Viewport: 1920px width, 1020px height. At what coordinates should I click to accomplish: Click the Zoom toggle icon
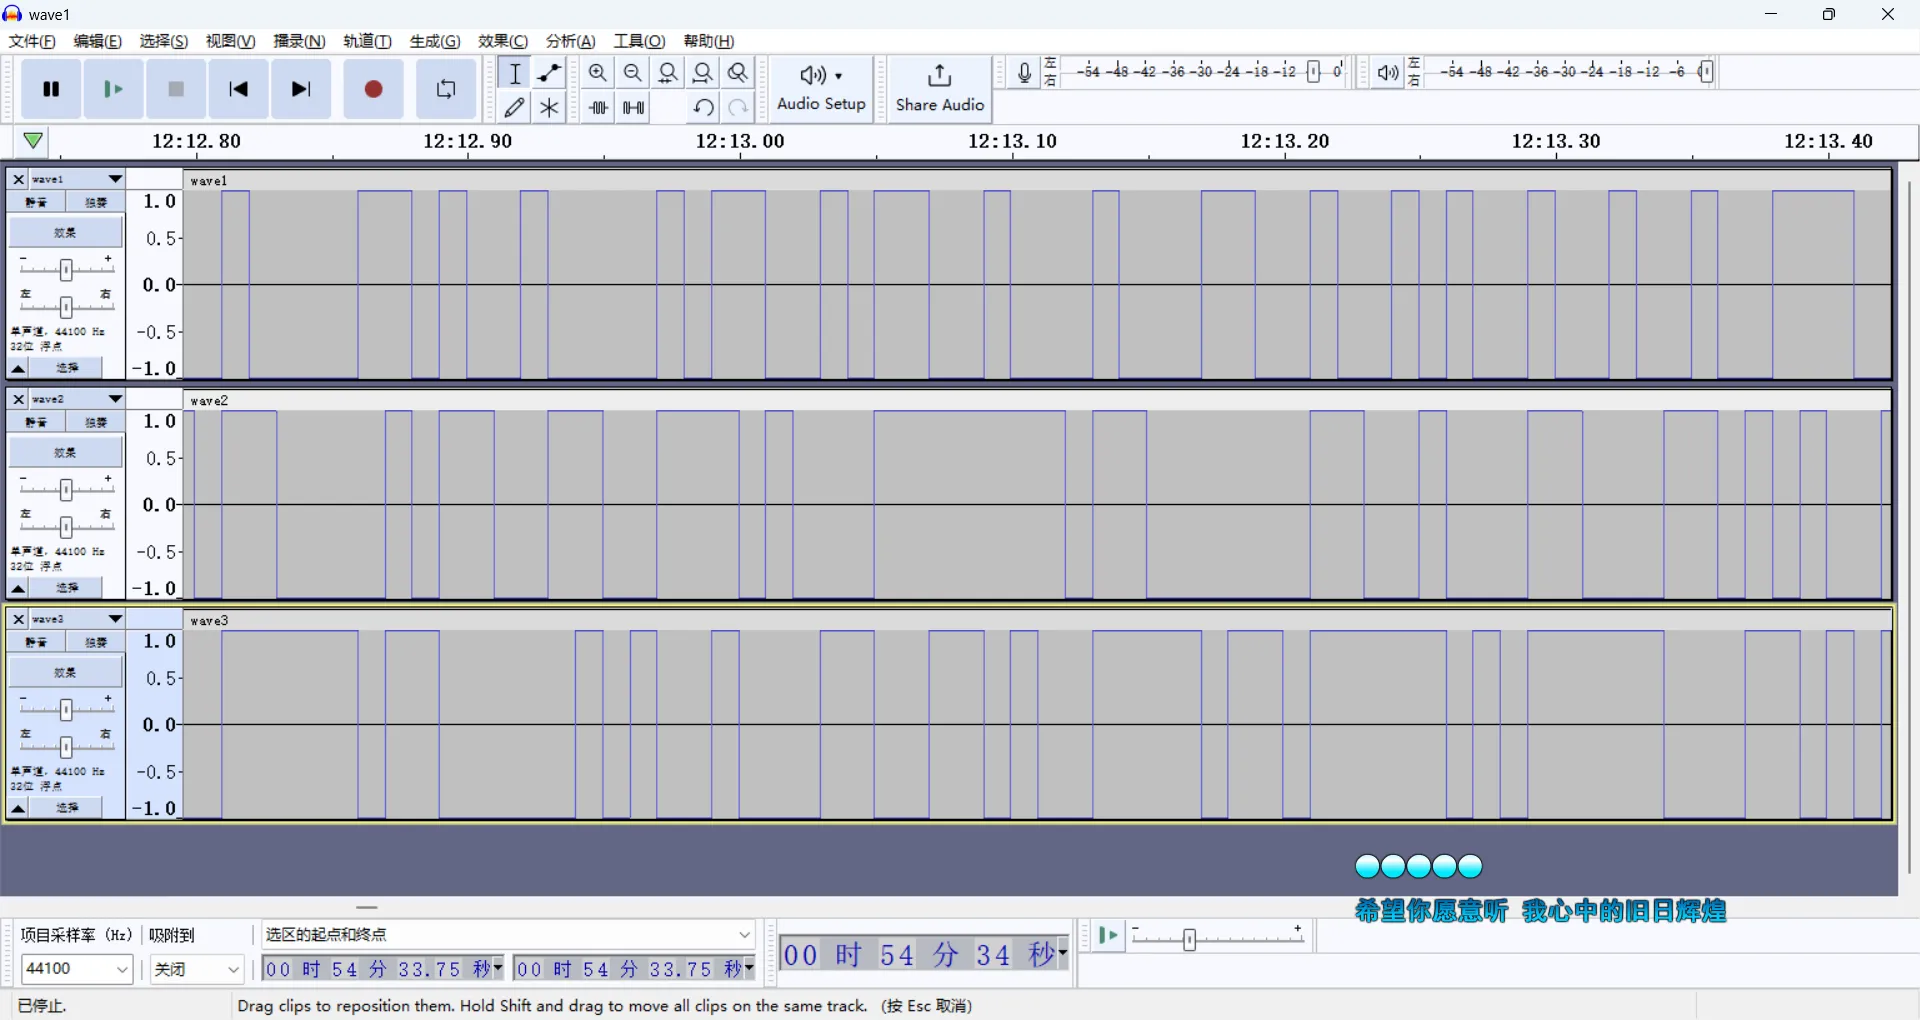pyautogui.click(x=738, y=73)
